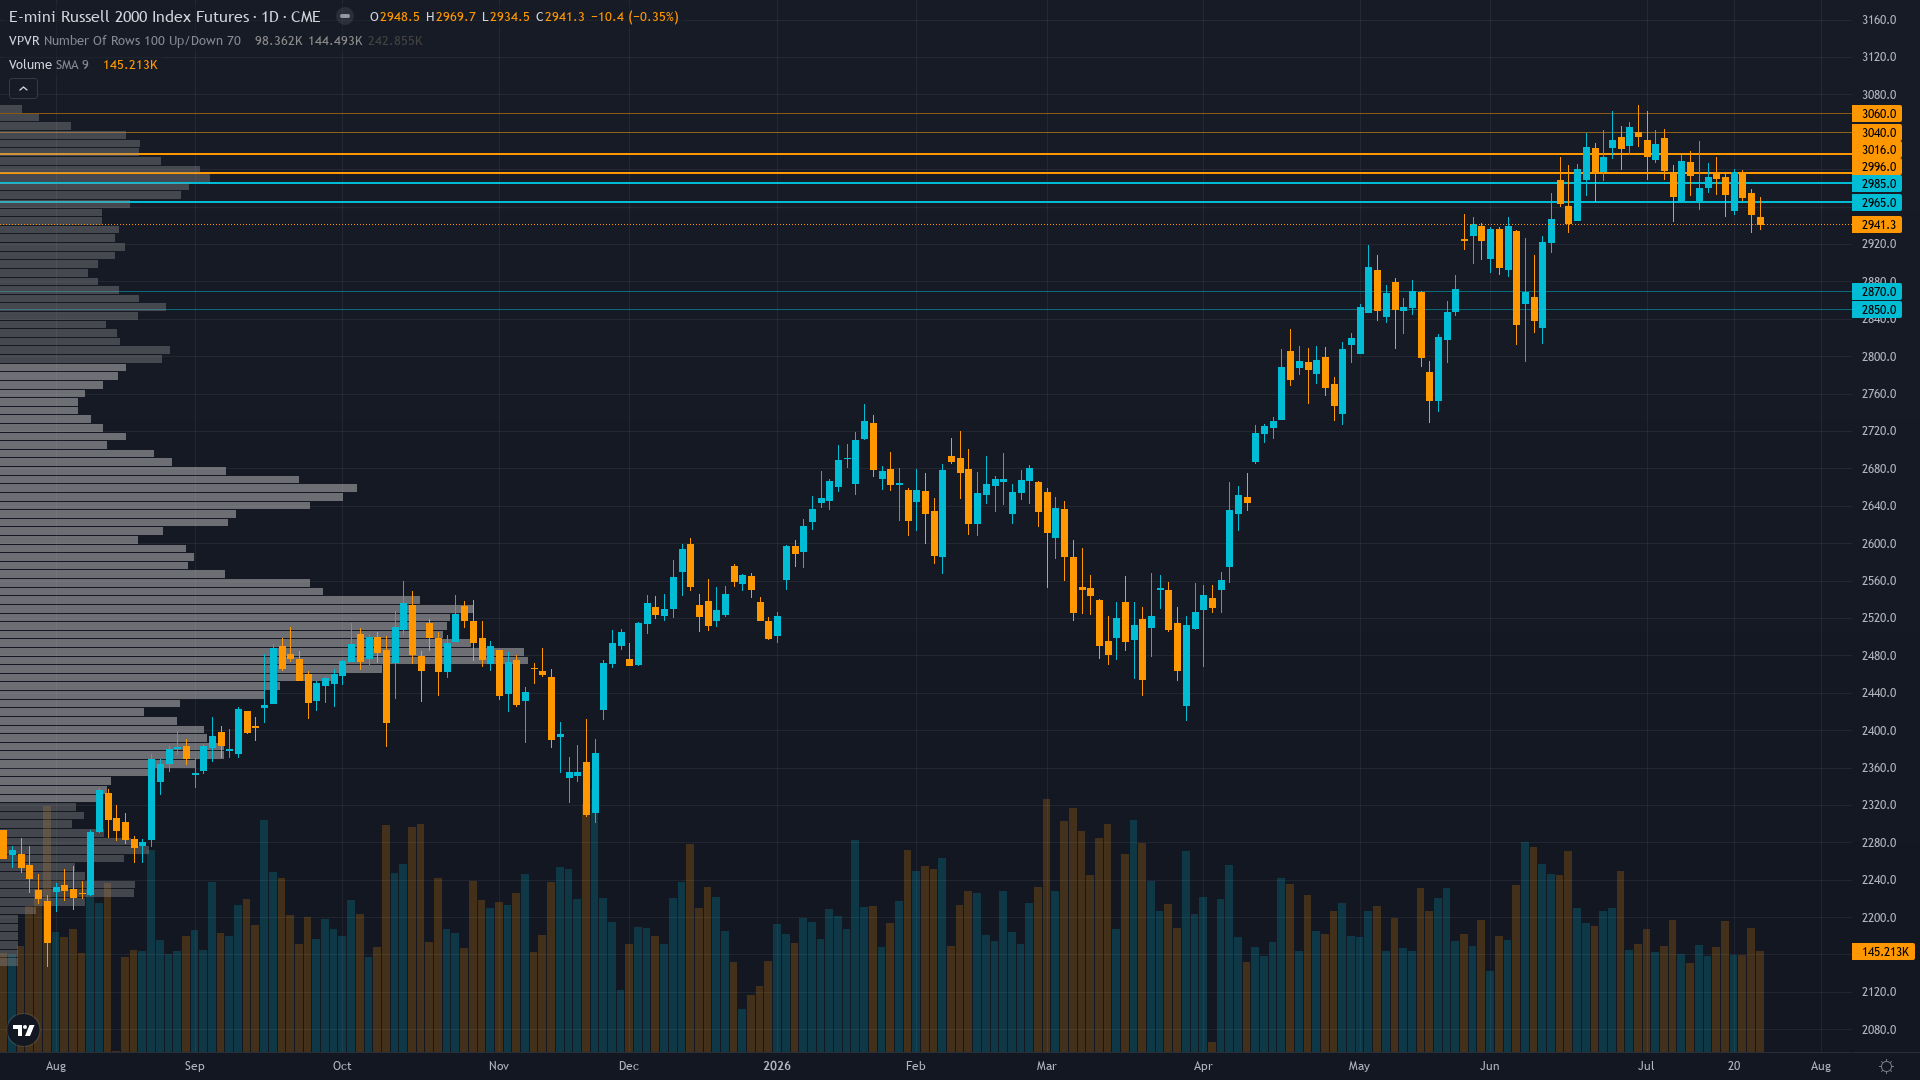This screenshot has width=1920, height=1080.
Task: Click the 2965.0 blue price label
Action: pyautogui.click(x=1878, y=203)
